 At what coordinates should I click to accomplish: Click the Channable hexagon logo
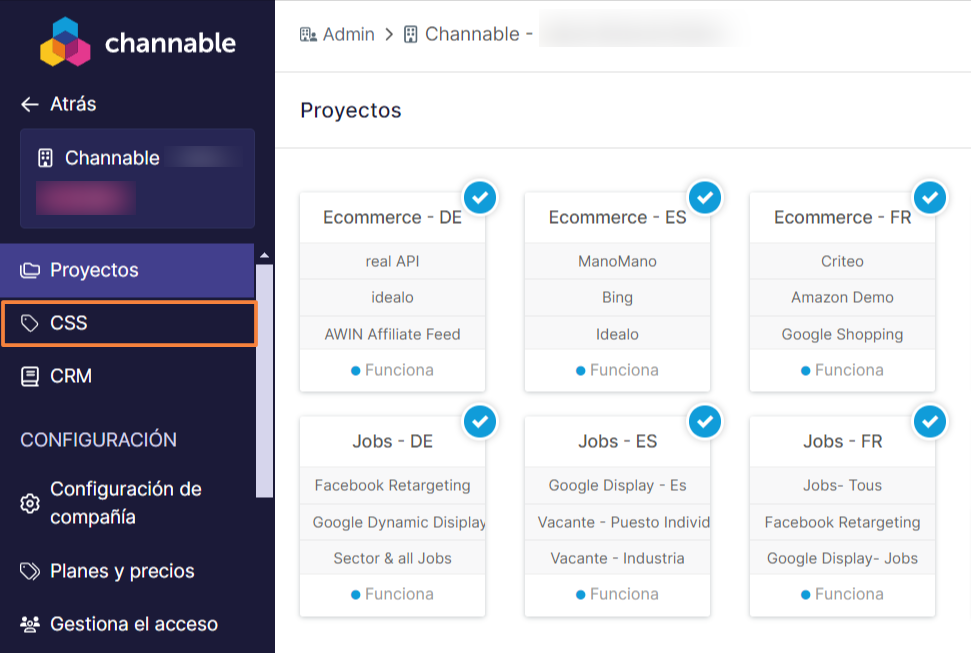tap(65, 42)
